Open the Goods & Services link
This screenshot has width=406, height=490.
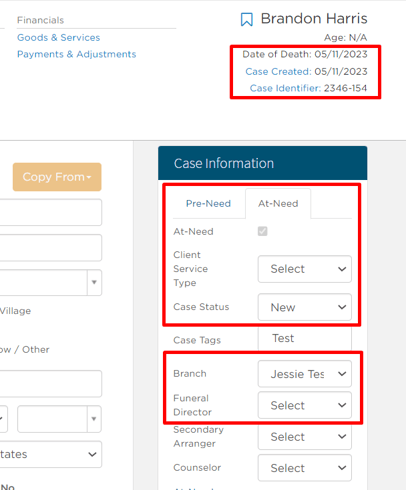(x=59, y=38)
